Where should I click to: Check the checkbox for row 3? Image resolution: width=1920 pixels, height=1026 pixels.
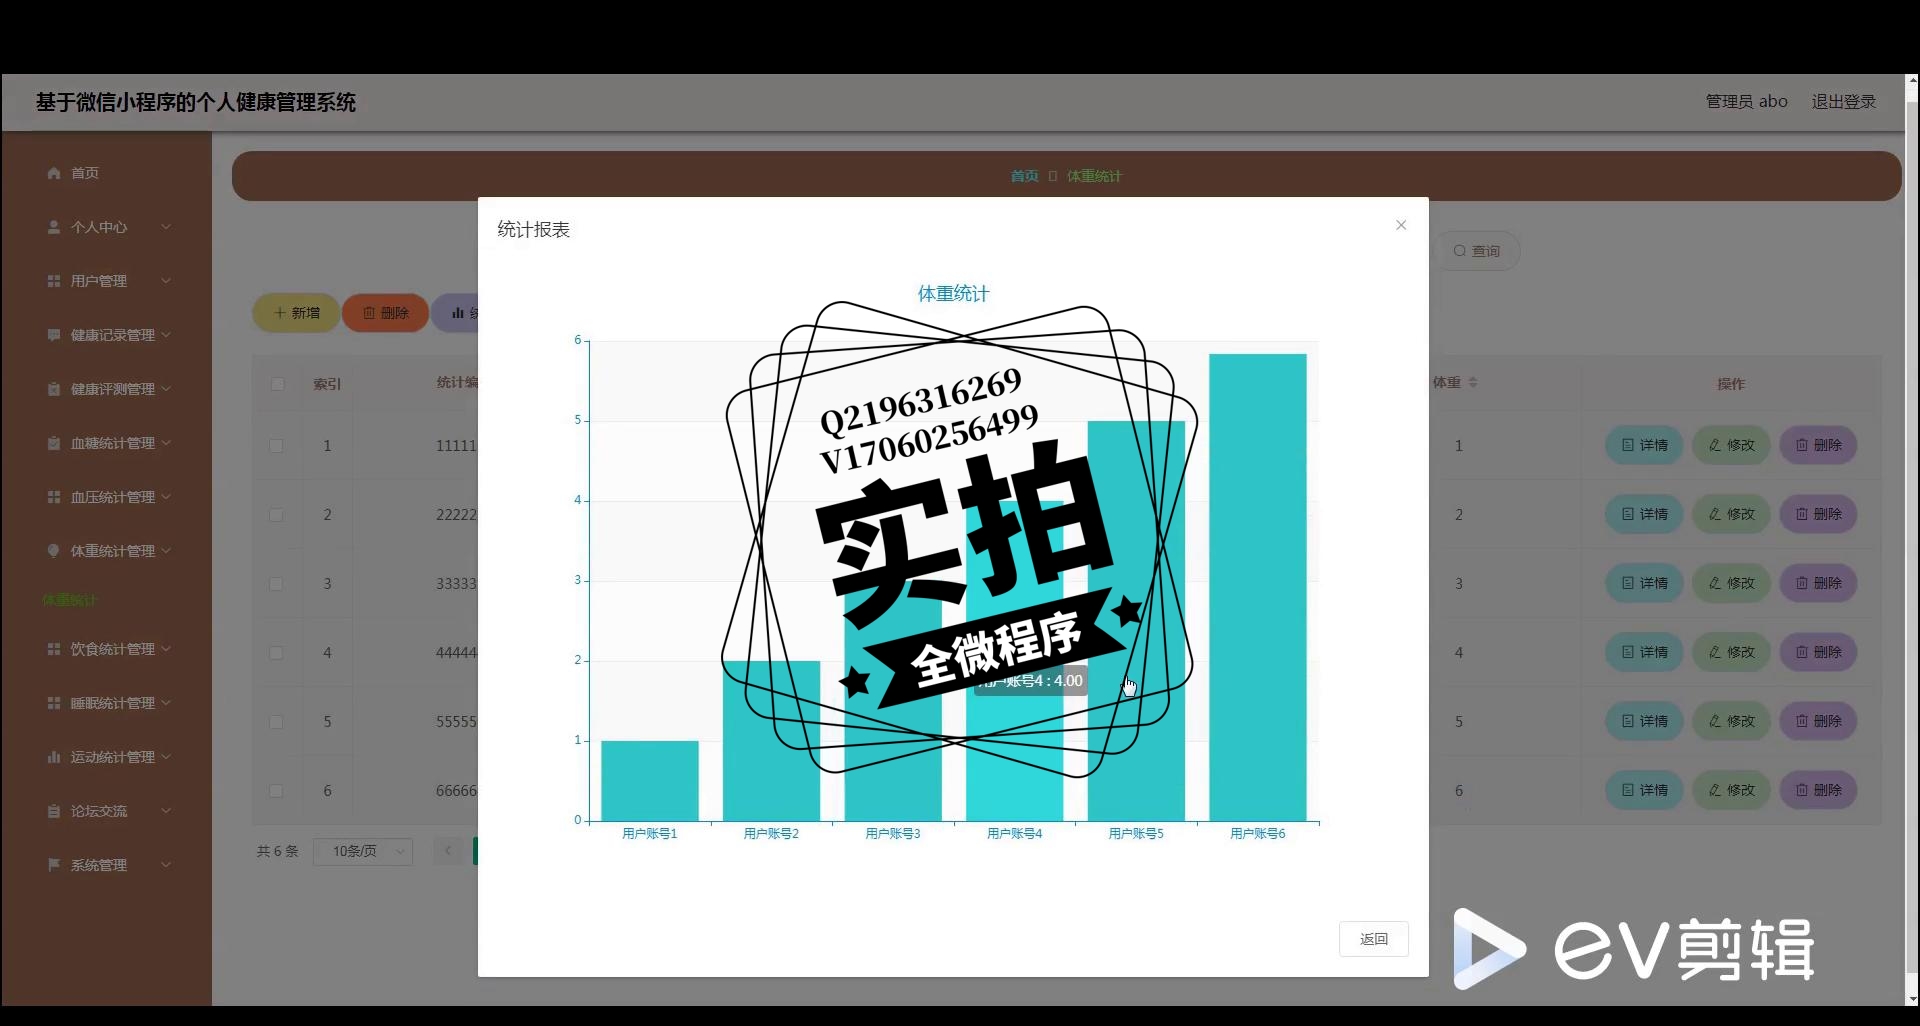tap(276, 584)
